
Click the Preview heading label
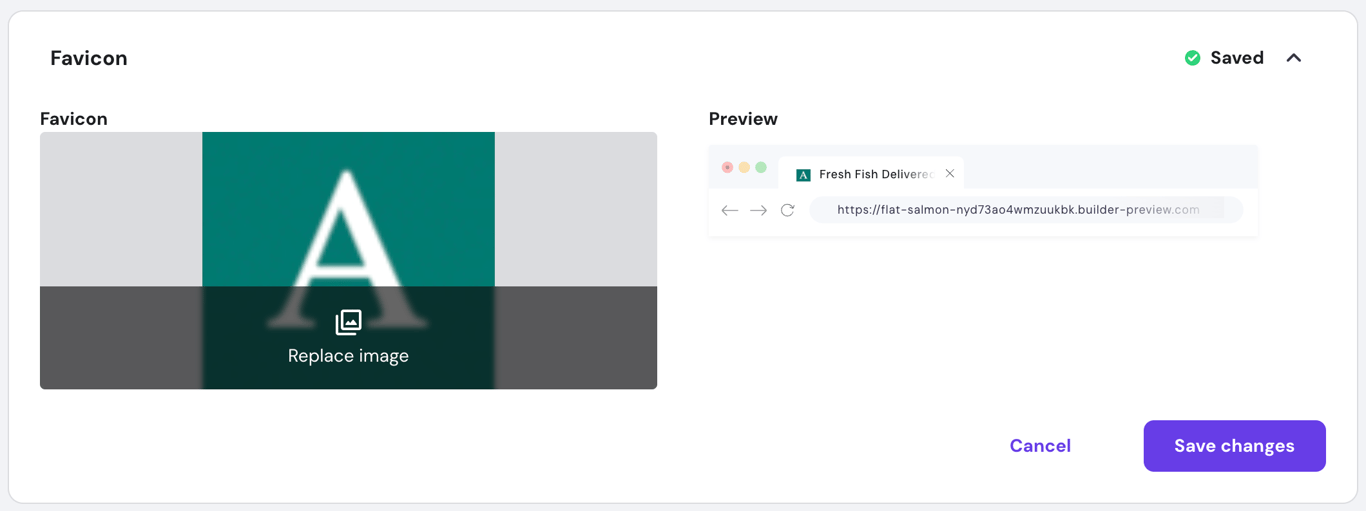[743, 119]
